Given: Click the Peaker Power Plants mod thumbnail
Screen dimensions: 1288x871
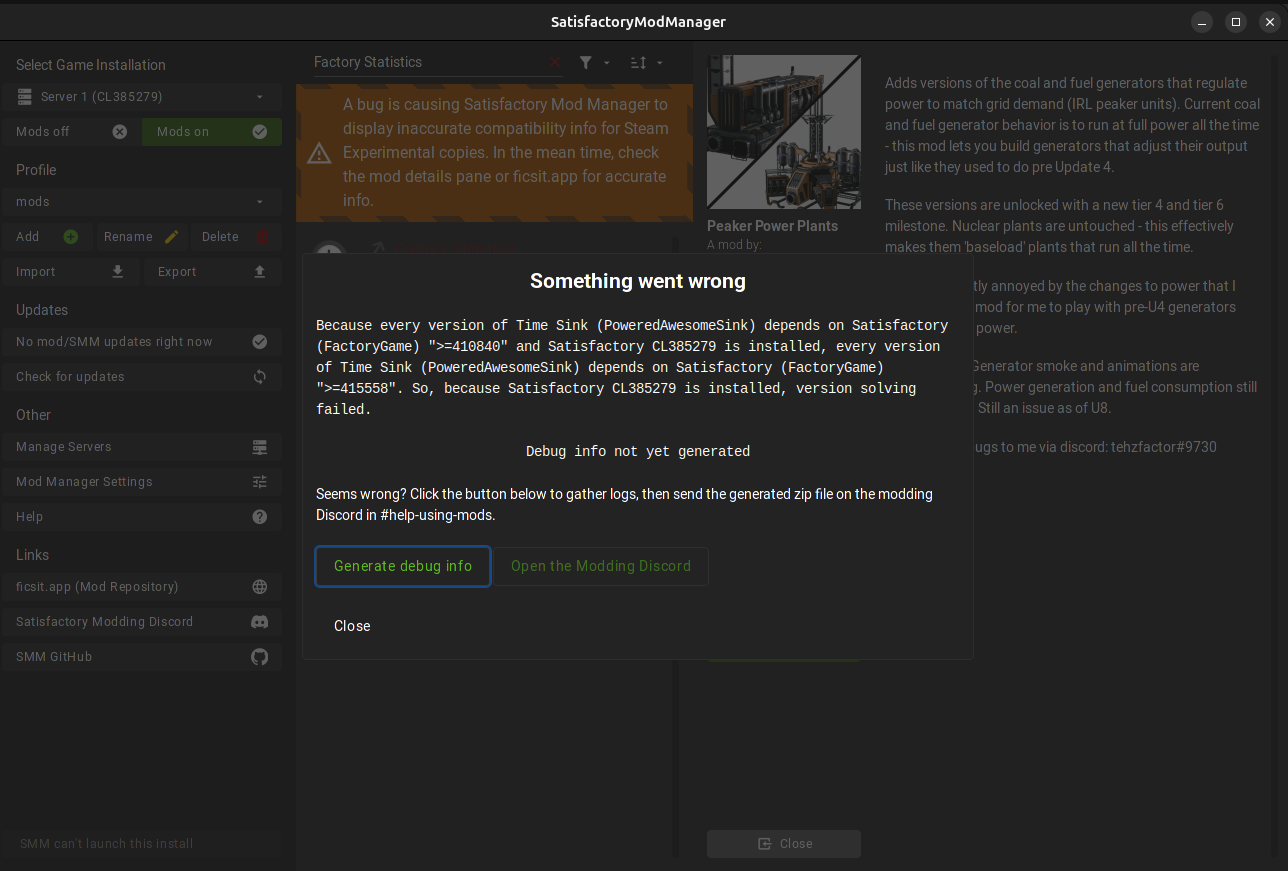Looking at the screenshot, I should (784, 132).
